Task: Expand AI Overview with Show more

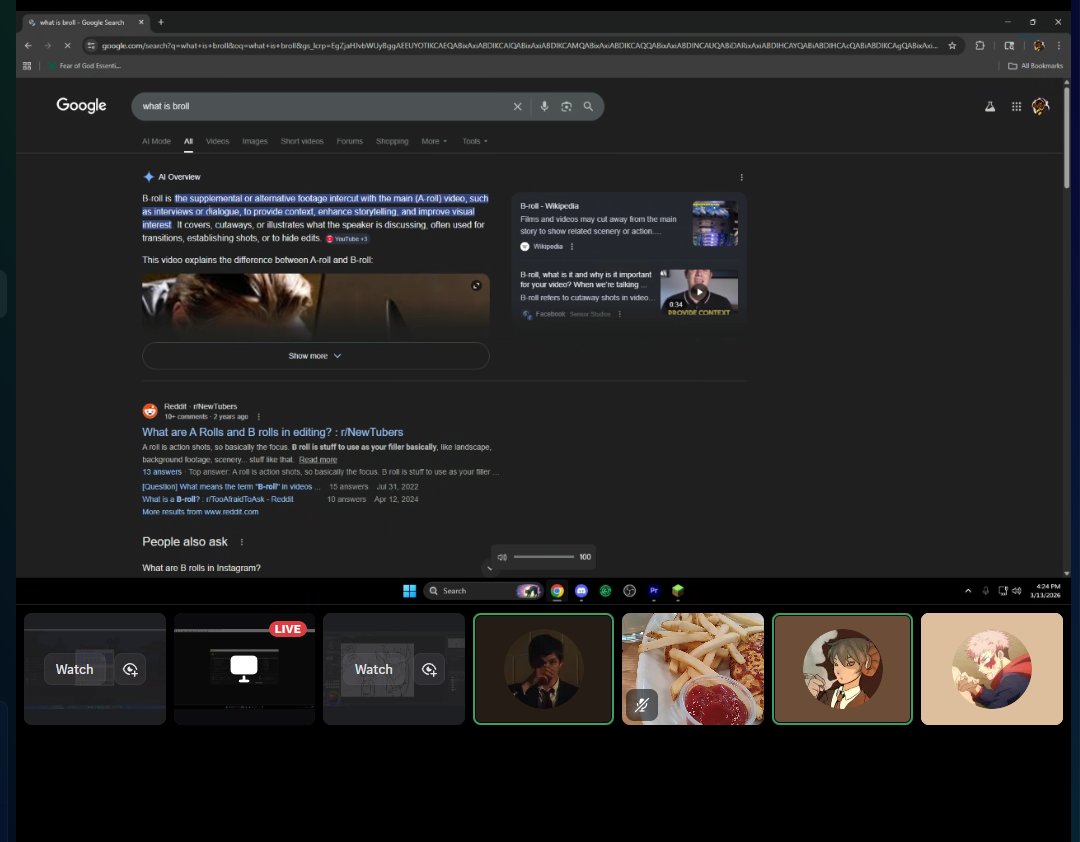Action: pyautogui.click(x=315, y=356)
